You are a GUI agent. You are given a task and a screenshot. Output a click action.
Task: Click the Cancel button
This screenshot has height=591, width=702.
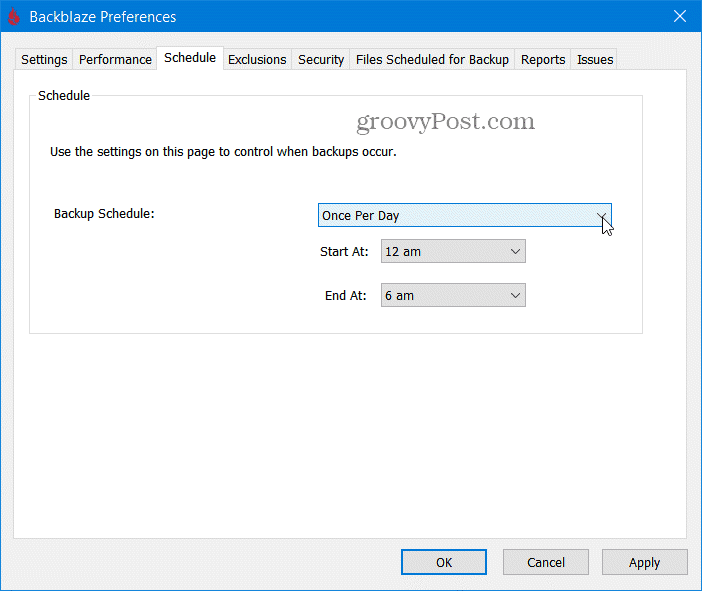(x=546, y=562)
